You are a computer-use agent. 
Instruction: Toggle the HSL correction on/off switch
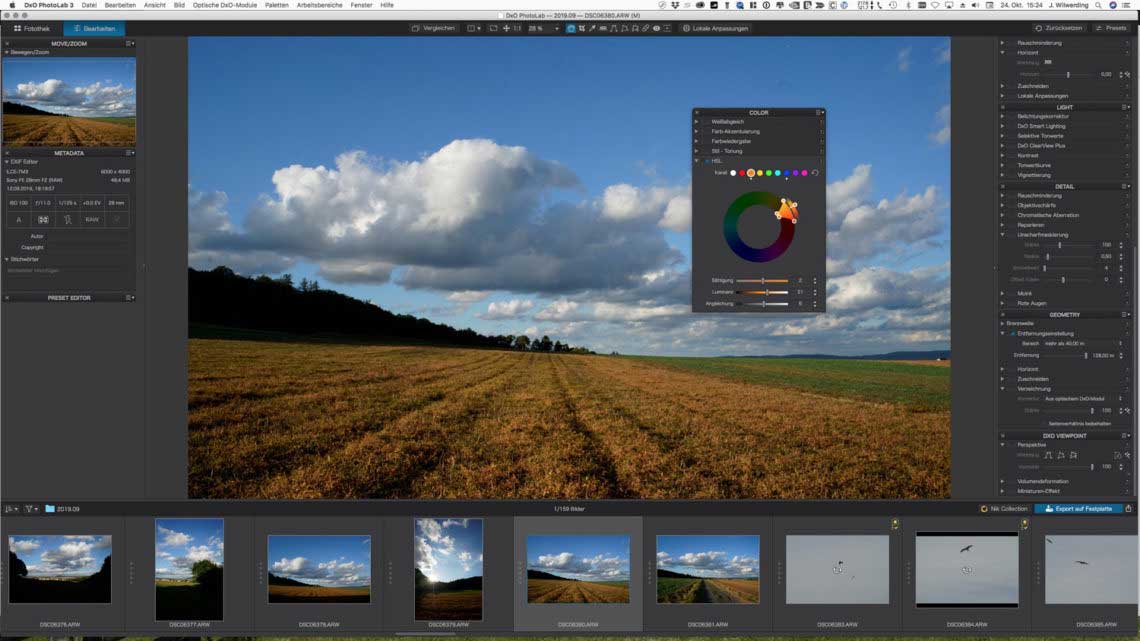706,160
